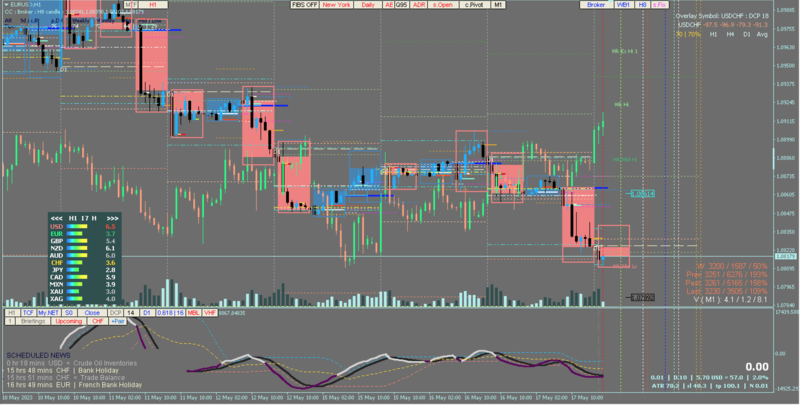800x405 pixels.
Task: Click the CHF Trade Balance news row
Action: point(65,377)
